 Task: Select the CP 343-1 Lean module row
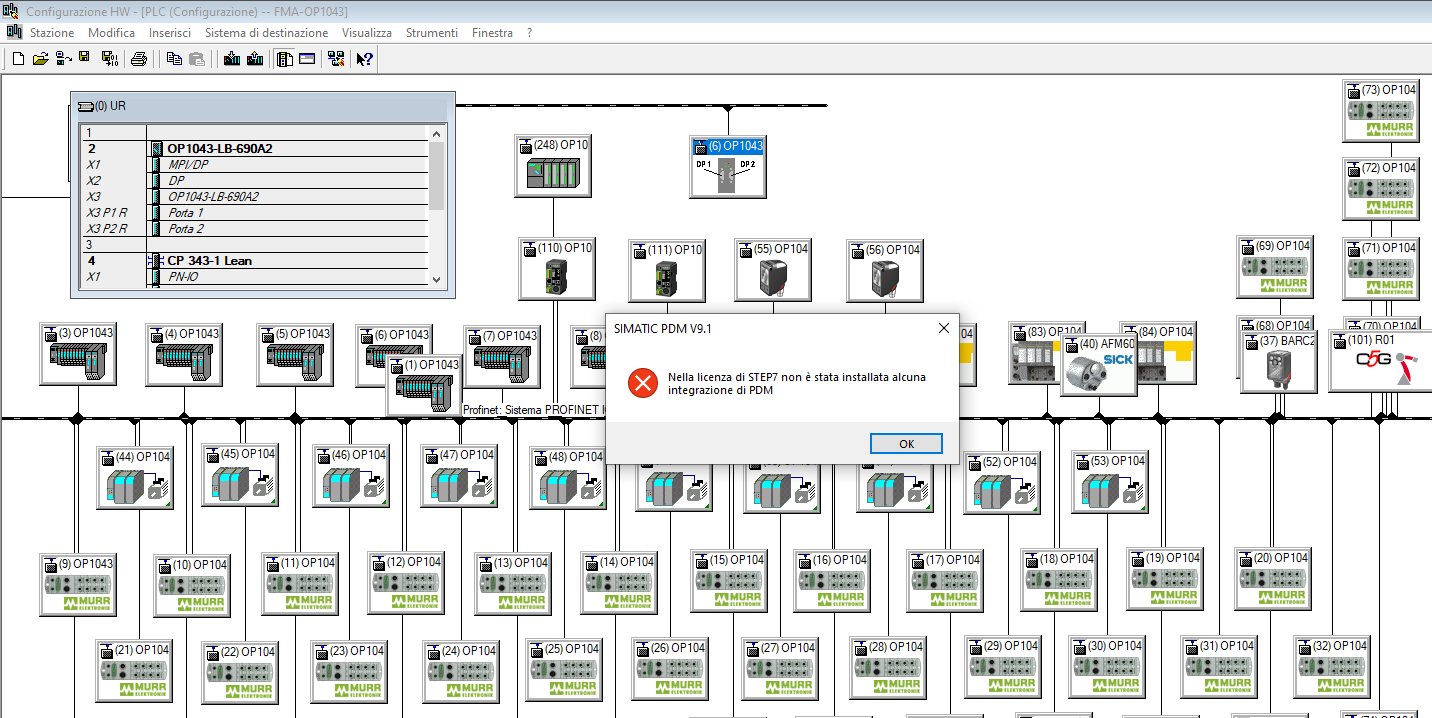point(254,261)
